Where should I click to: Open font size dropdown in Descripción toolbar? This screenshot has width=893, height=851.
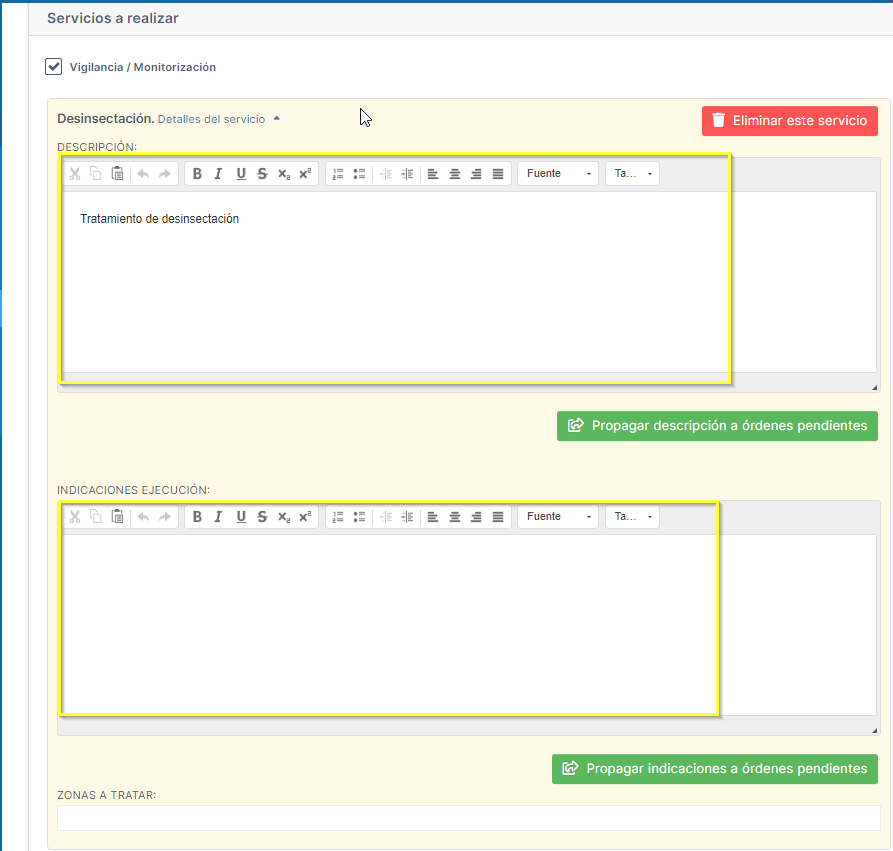pyautogui.click(x=632, y=174)
